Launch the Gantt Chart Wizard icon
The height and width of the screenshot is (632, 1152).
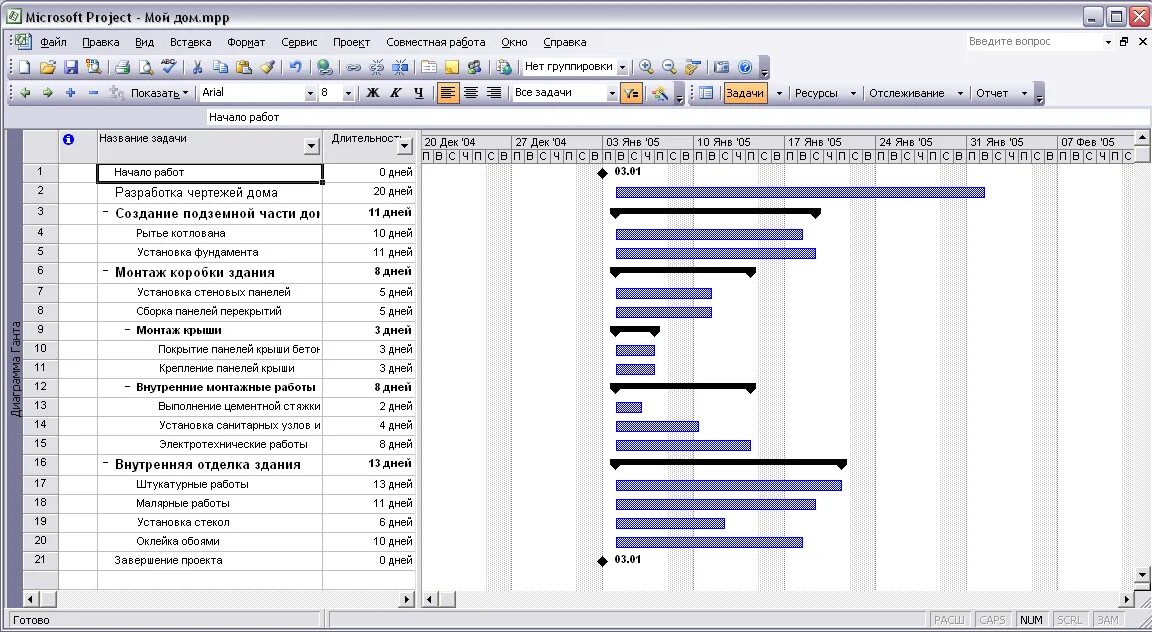tap(659, 93)
